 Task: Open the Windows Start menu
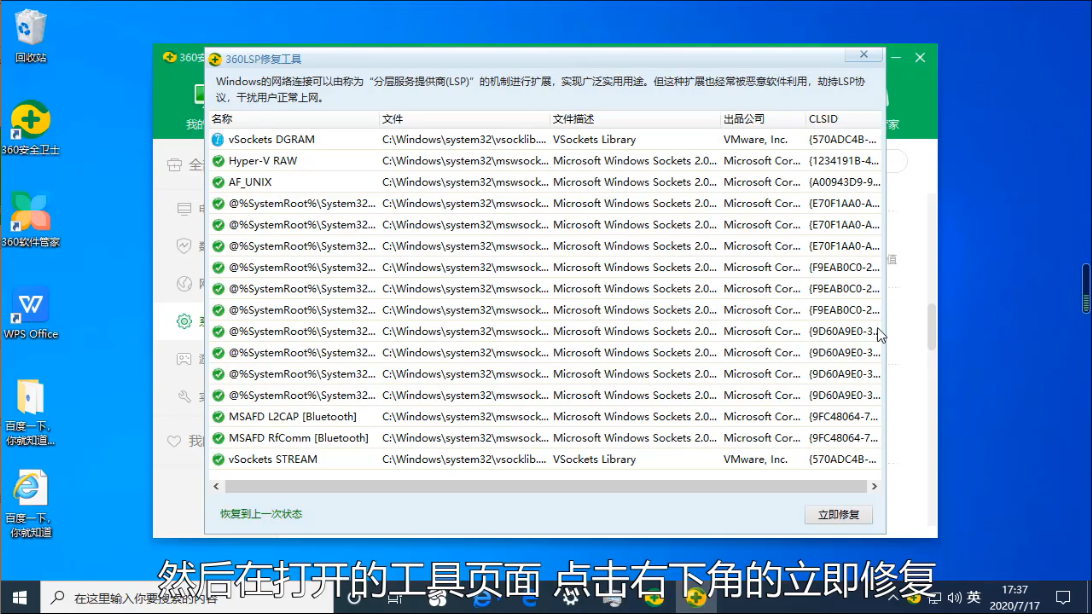20,597
